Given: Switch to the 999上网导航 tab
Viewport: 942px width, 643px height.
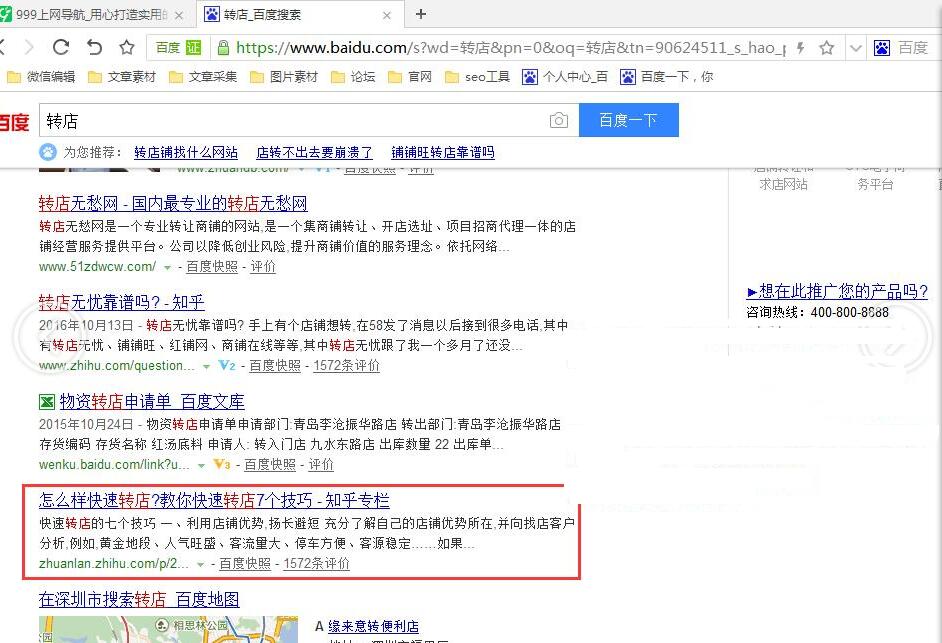Looking at the screenshot, I should pos(88,15).
